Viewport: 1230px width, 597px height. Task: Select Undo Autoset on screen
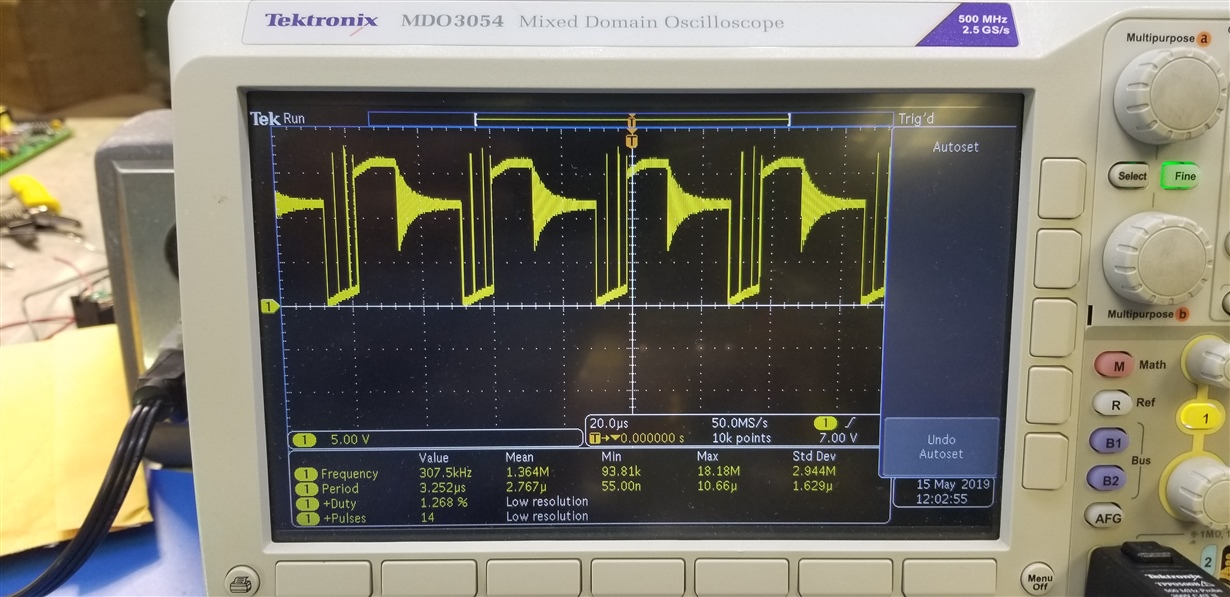click(x=941, y=447)
